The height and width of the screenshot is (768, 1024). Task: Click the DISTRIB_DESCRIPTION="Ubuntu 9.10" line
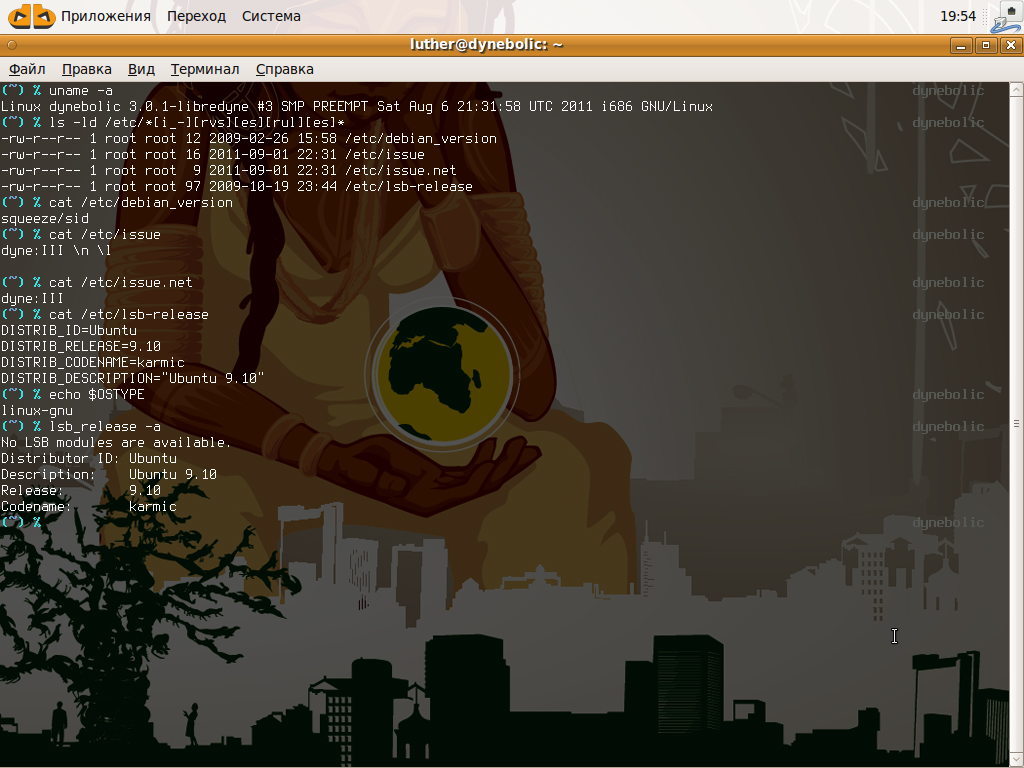tap(133, 379)
